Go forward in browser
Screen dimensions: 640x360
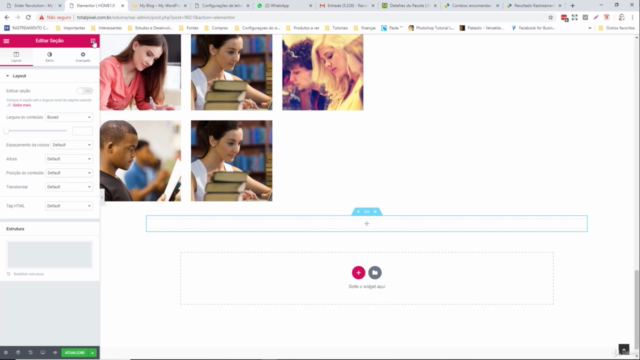coord(18,17)
